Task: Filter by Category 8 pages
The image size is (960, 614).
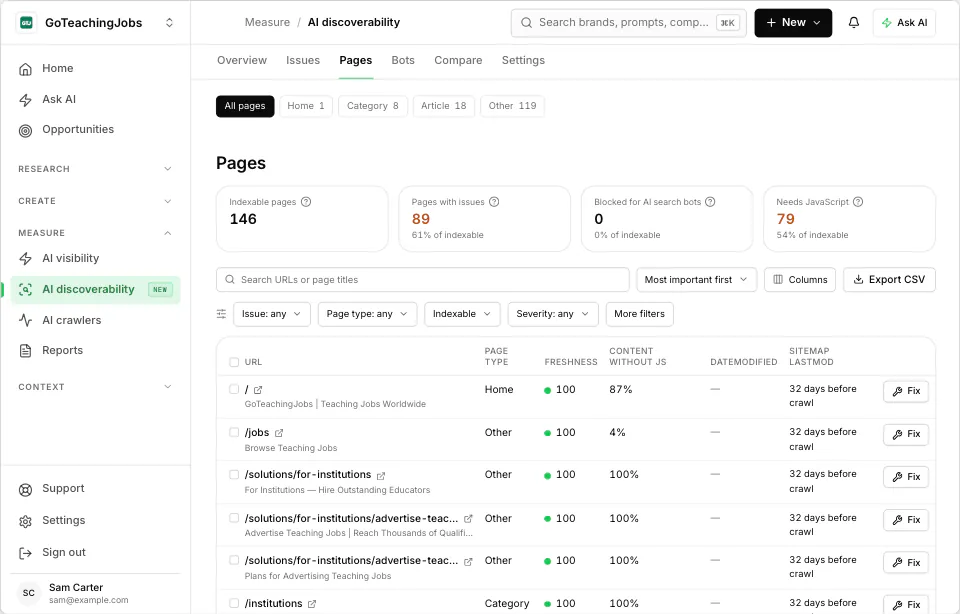Action: [372, 106]
